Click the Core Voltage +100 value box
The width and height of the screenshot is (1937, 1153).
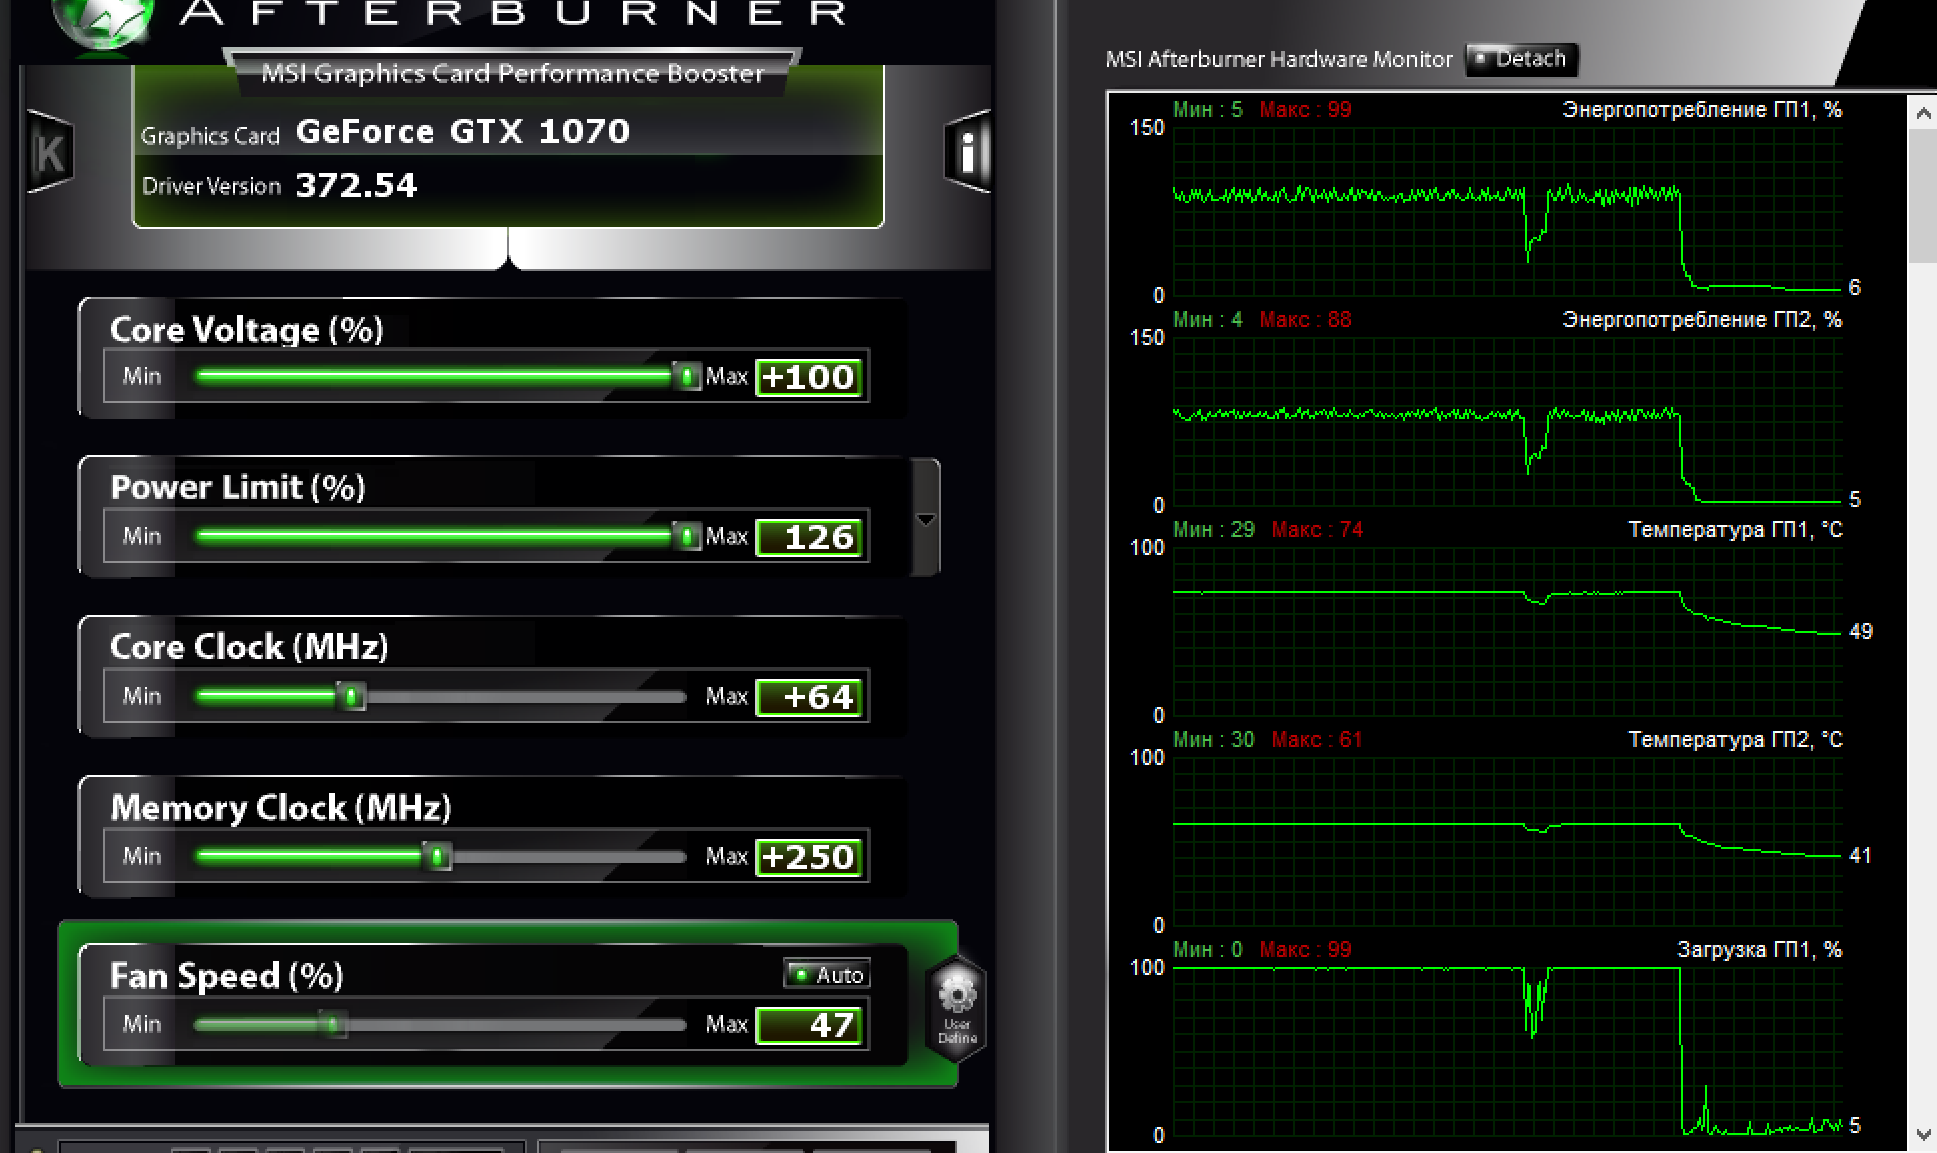pyautogui.click(x=809, y=377)
